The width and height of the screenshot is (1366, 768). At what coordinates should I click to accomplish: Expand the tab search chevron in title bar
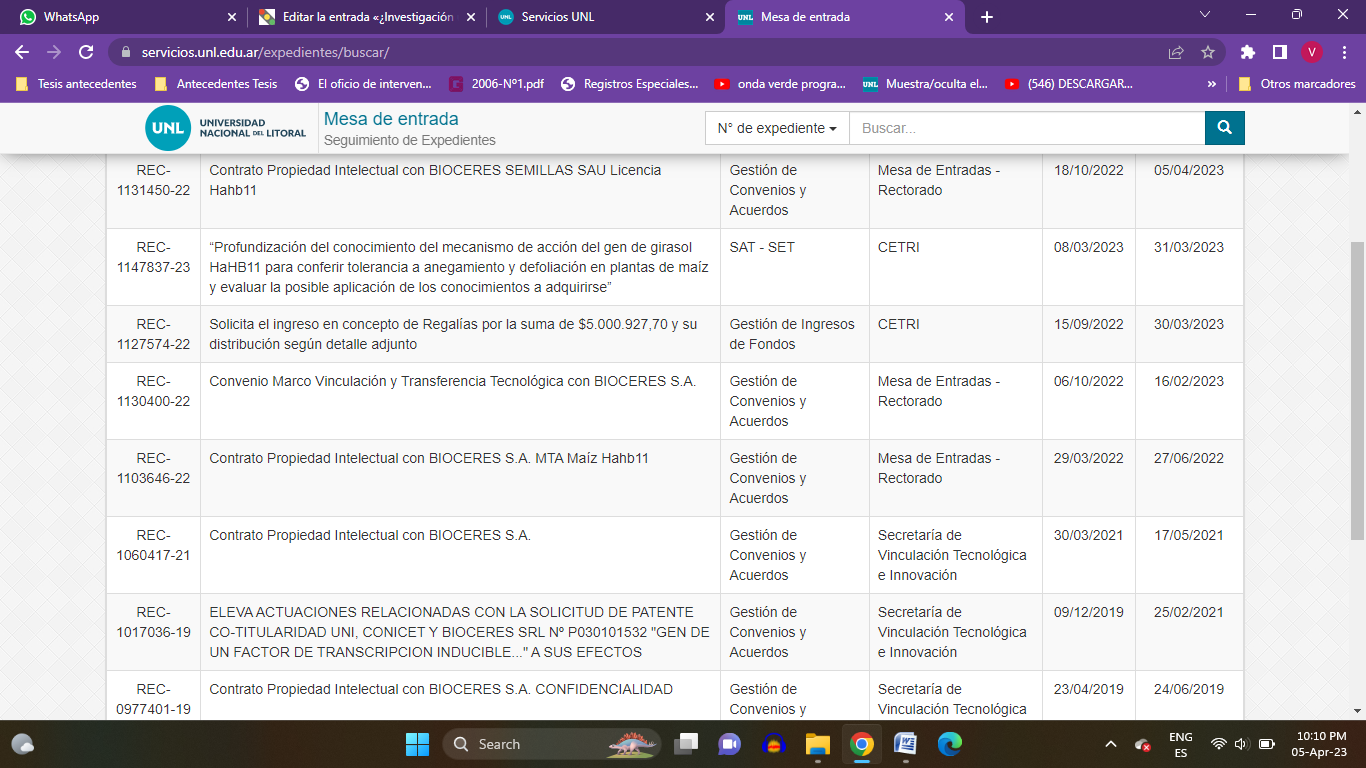1204,15
